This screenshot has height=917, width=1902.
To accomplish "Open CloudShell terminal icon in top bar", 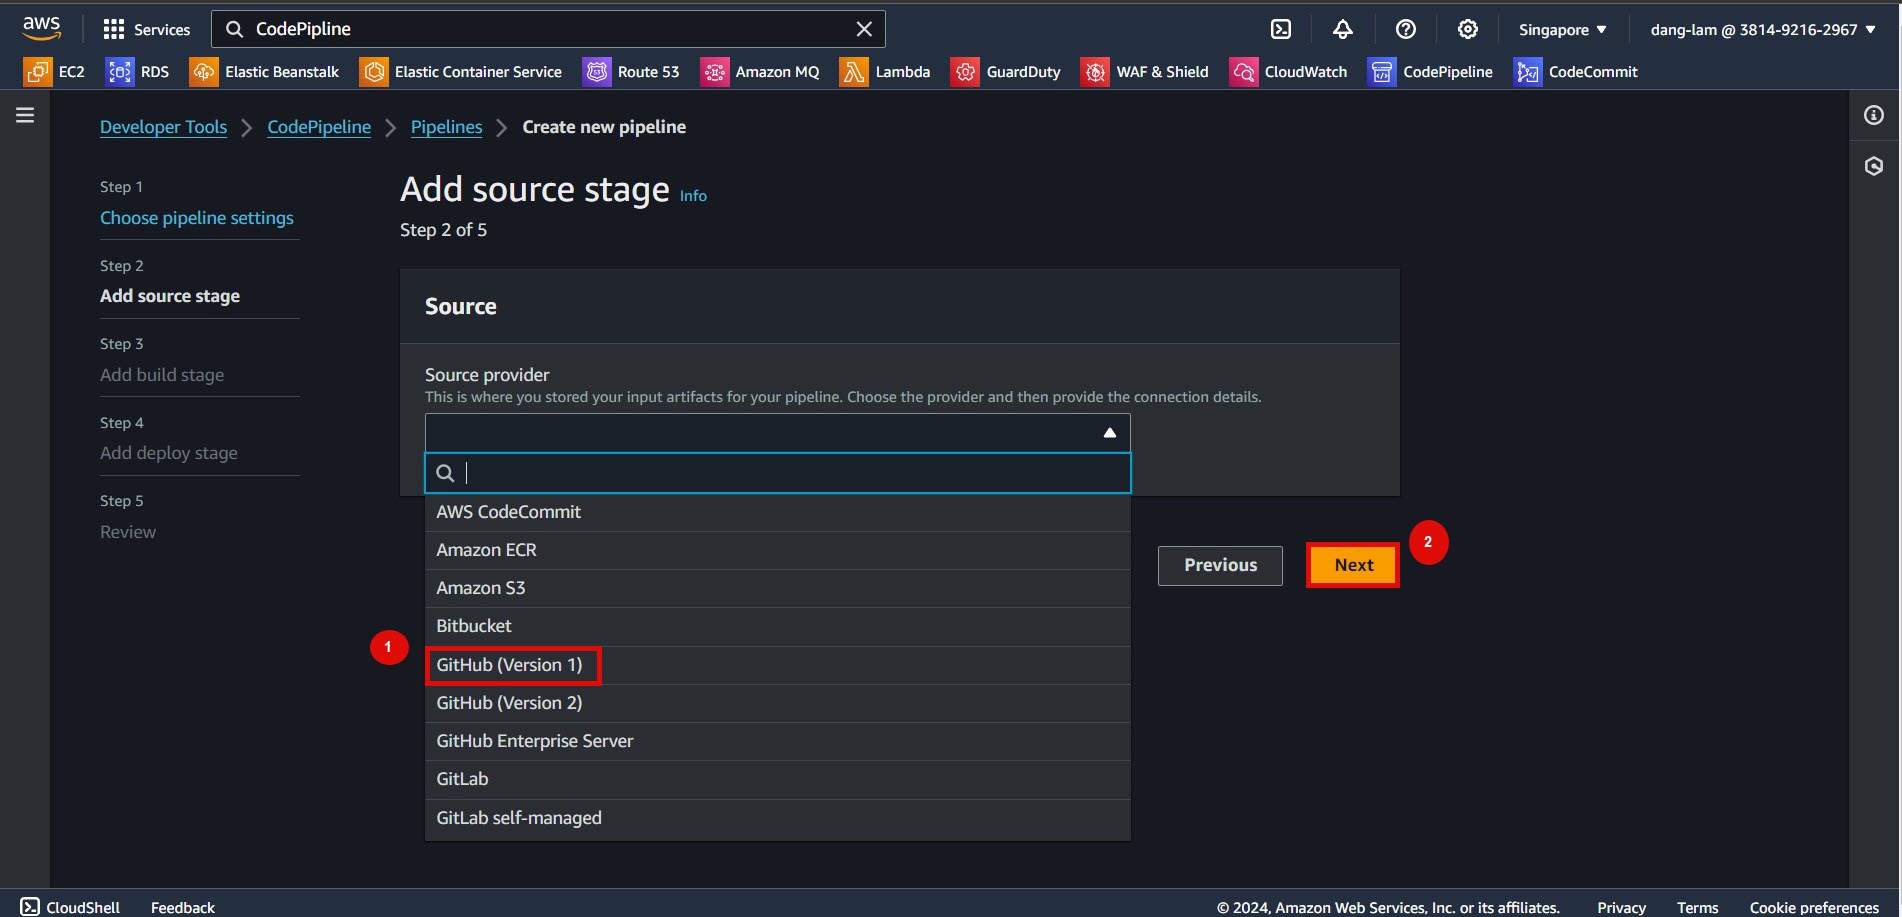I will click(x=1281, y=29).
